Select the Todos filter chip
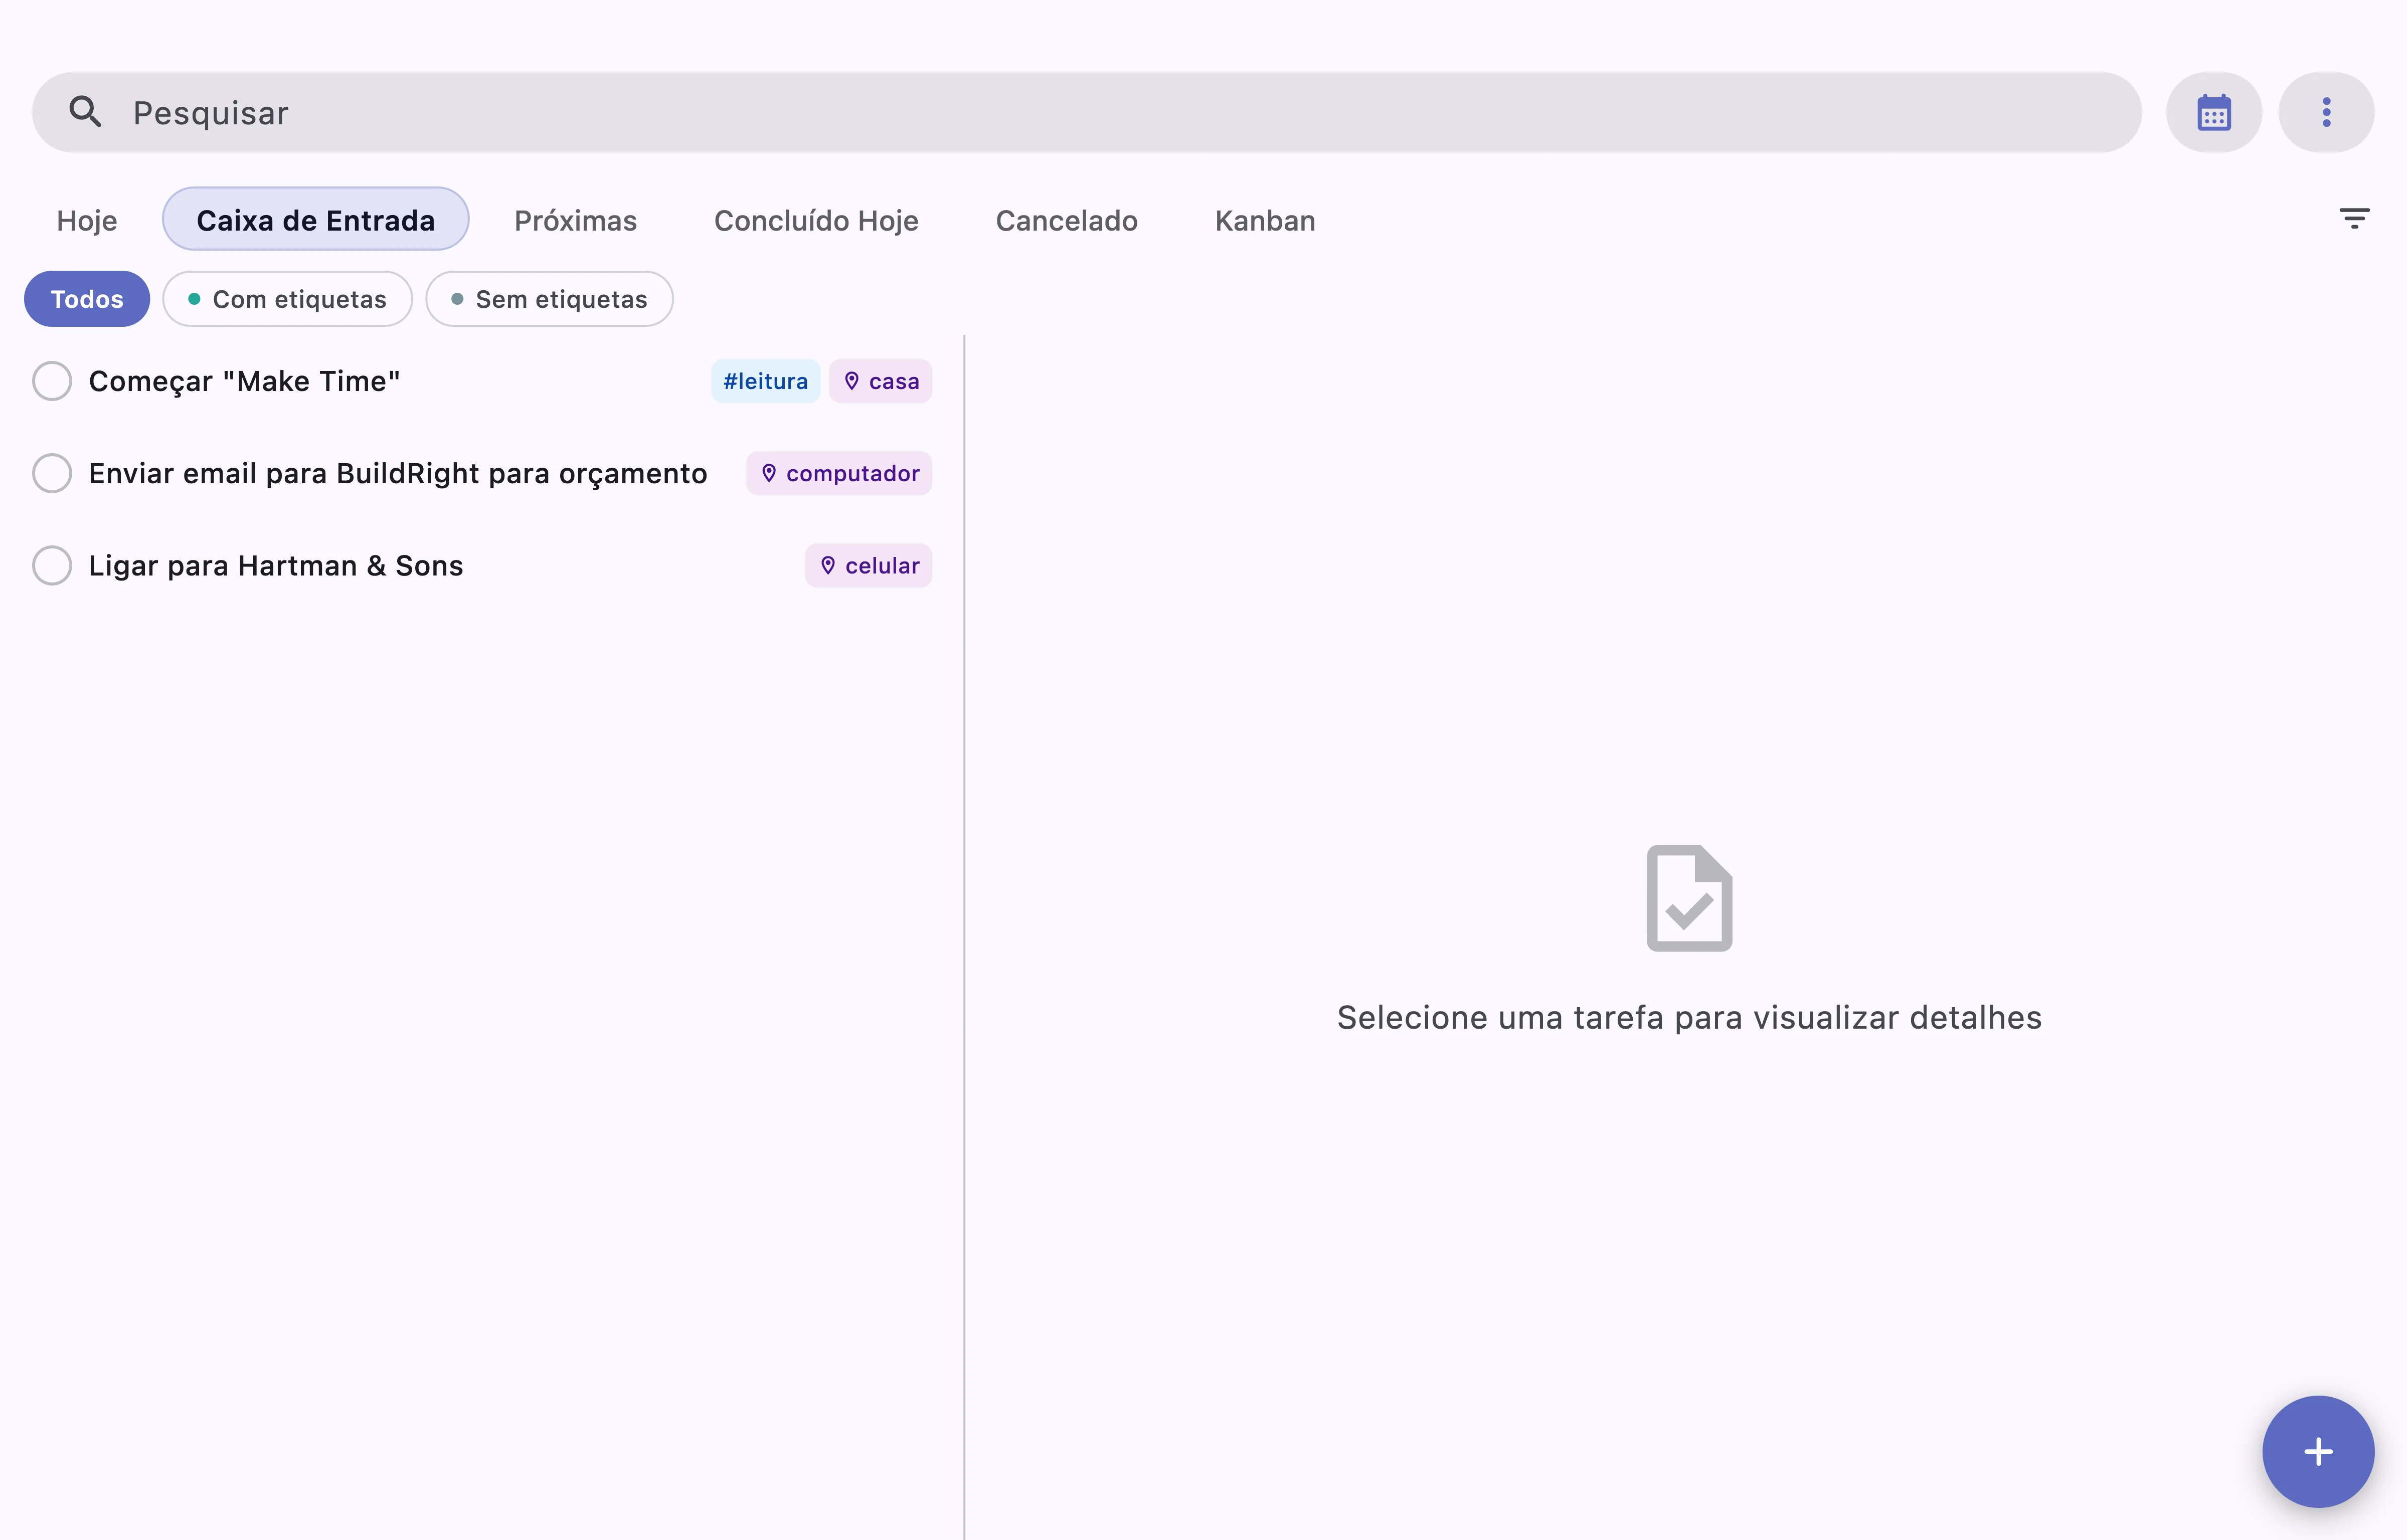 pyautogui.click(x=87, y=299)
